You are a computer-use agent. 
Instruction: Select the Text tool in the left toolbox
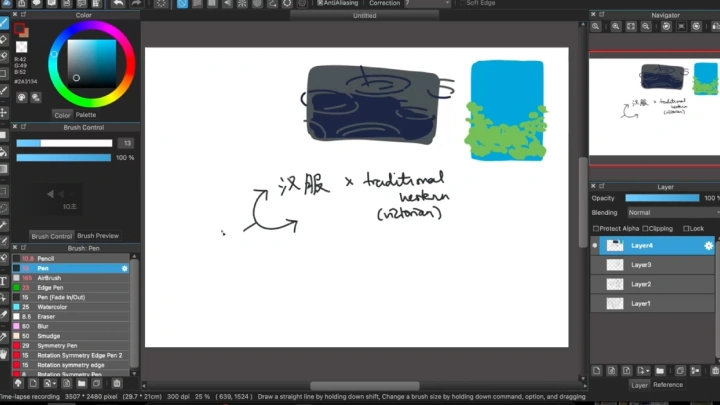pyautogui.click(x=4, y=281)
